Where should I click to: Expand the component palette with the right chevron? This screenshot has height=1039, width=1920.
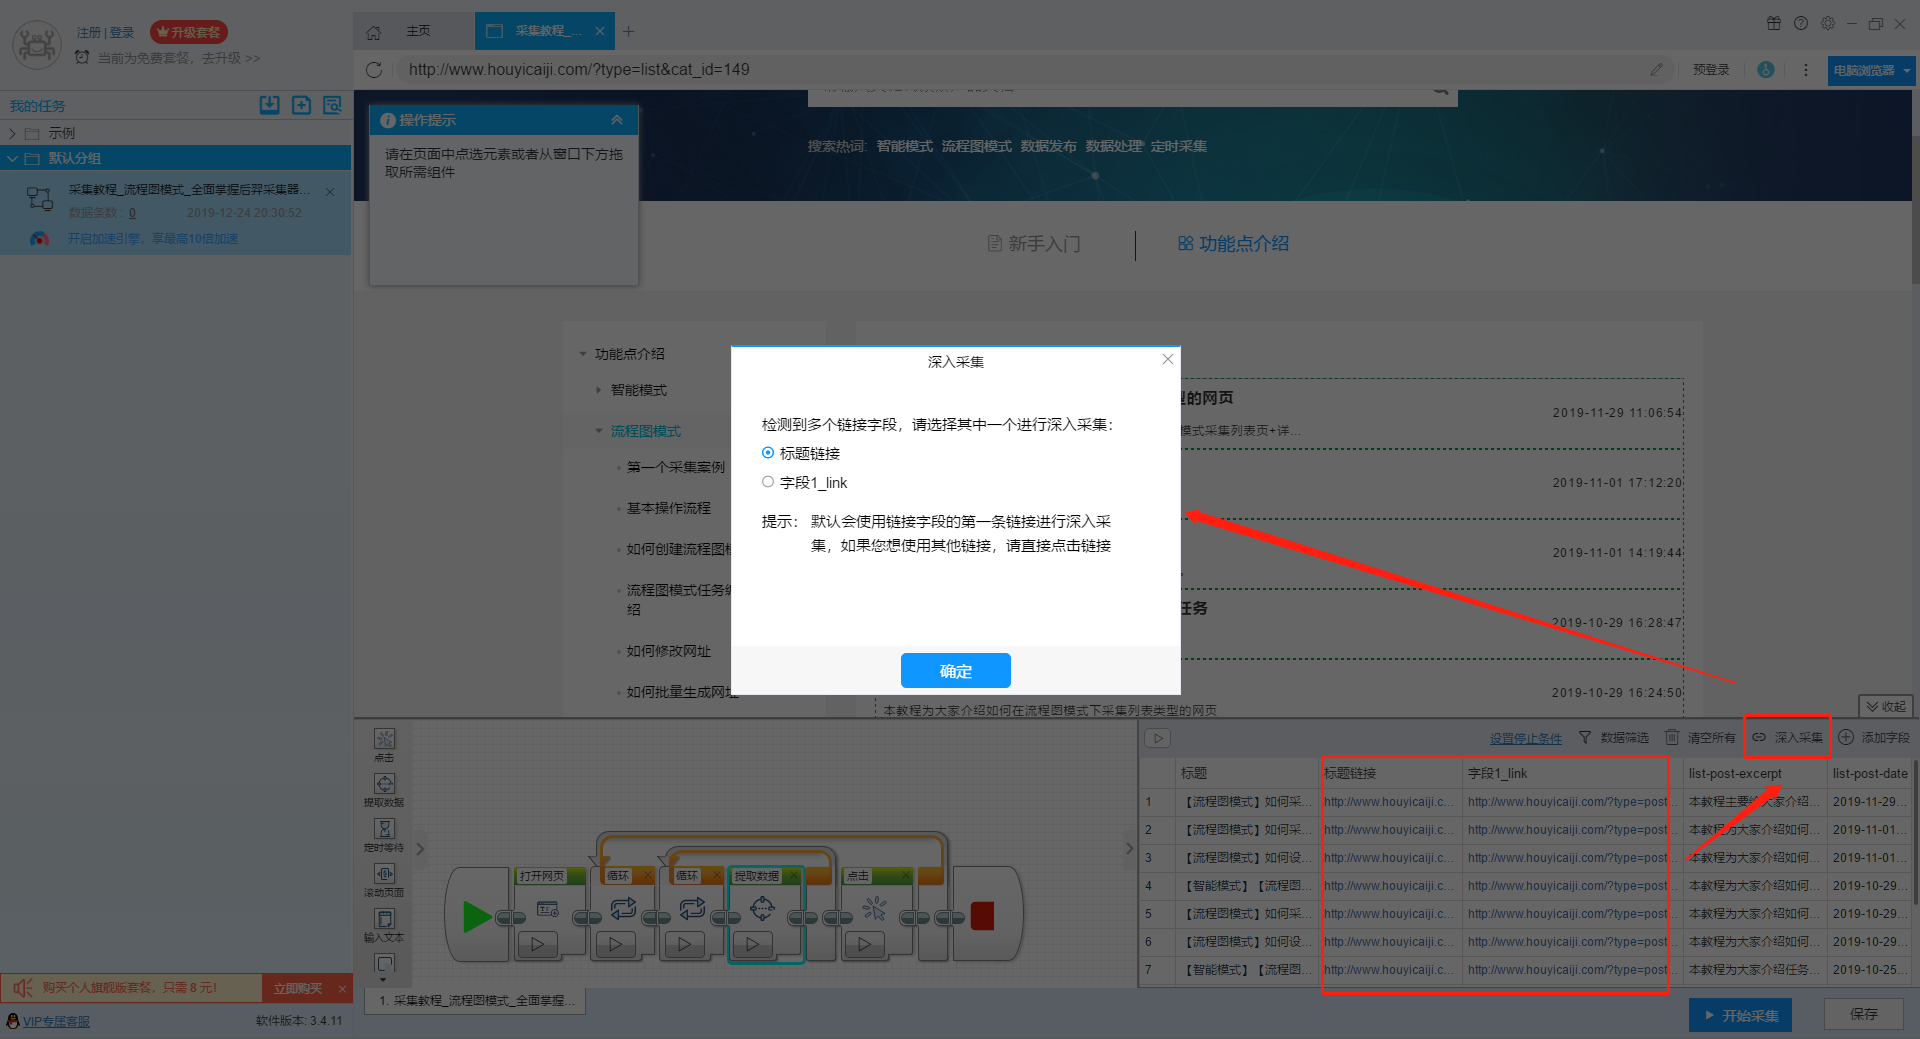pos(420,849)
